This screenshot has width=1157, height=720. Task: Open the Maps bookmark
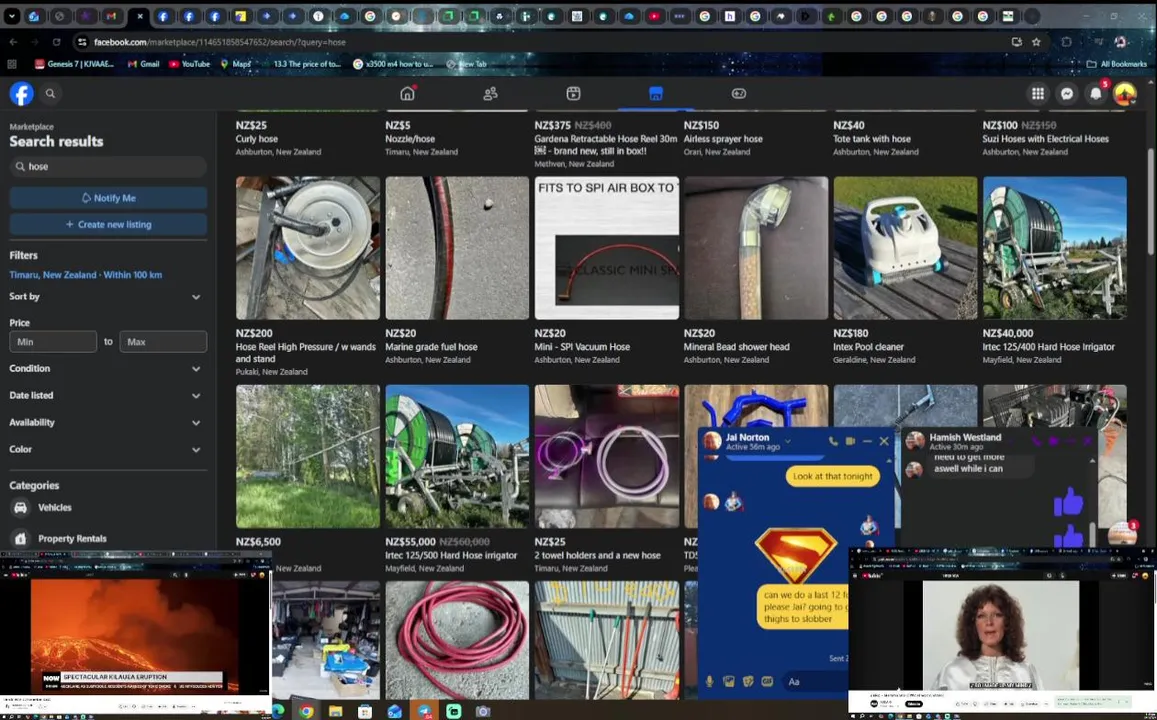pyautogui.click(x=235, y=64)
